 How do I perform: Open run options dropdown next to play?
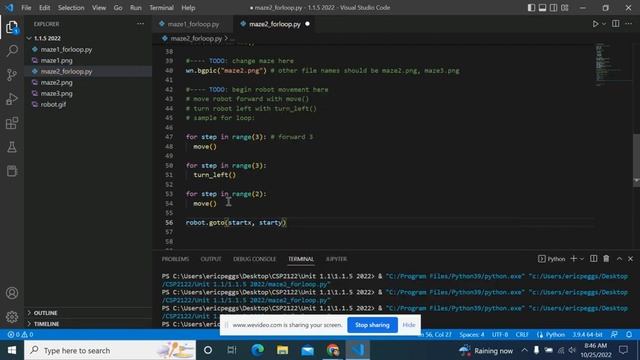click(604, 24)
